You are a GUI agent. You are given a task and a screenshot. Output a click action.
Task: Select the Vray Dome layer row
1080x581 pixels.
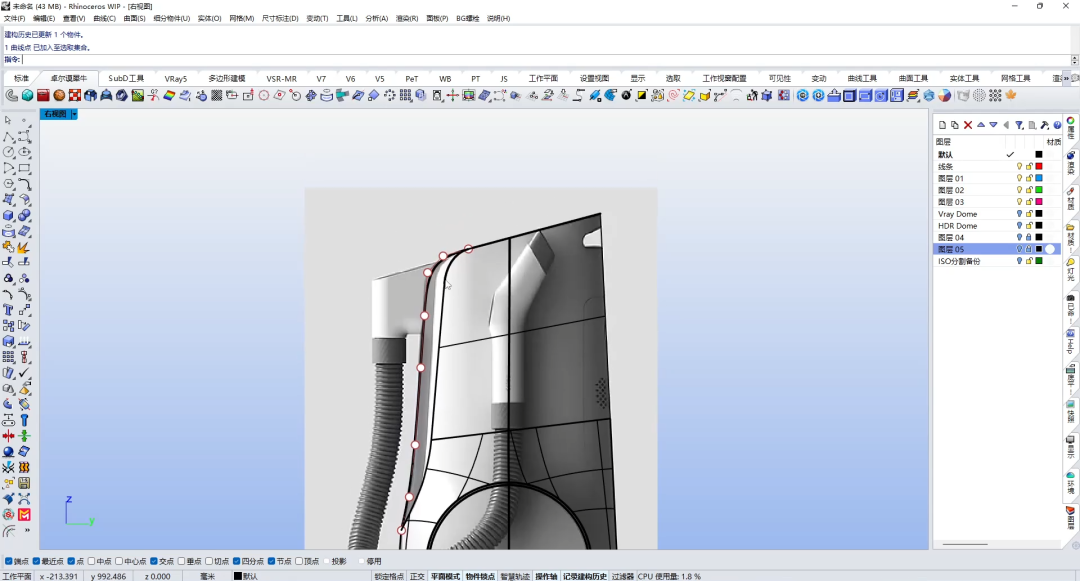[997, 214]
